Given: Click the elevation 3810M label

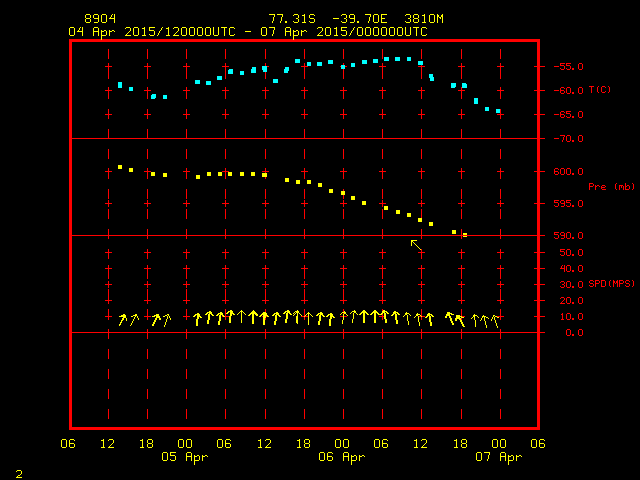Looking at the screenshot, I should [x=424, y=19].
